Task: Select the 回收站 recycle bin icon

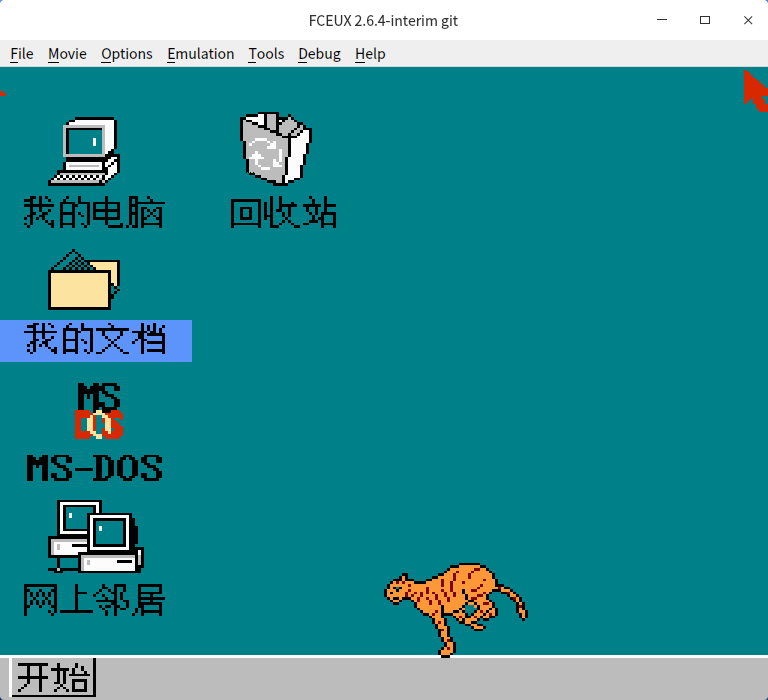Action: pos(276,148)
